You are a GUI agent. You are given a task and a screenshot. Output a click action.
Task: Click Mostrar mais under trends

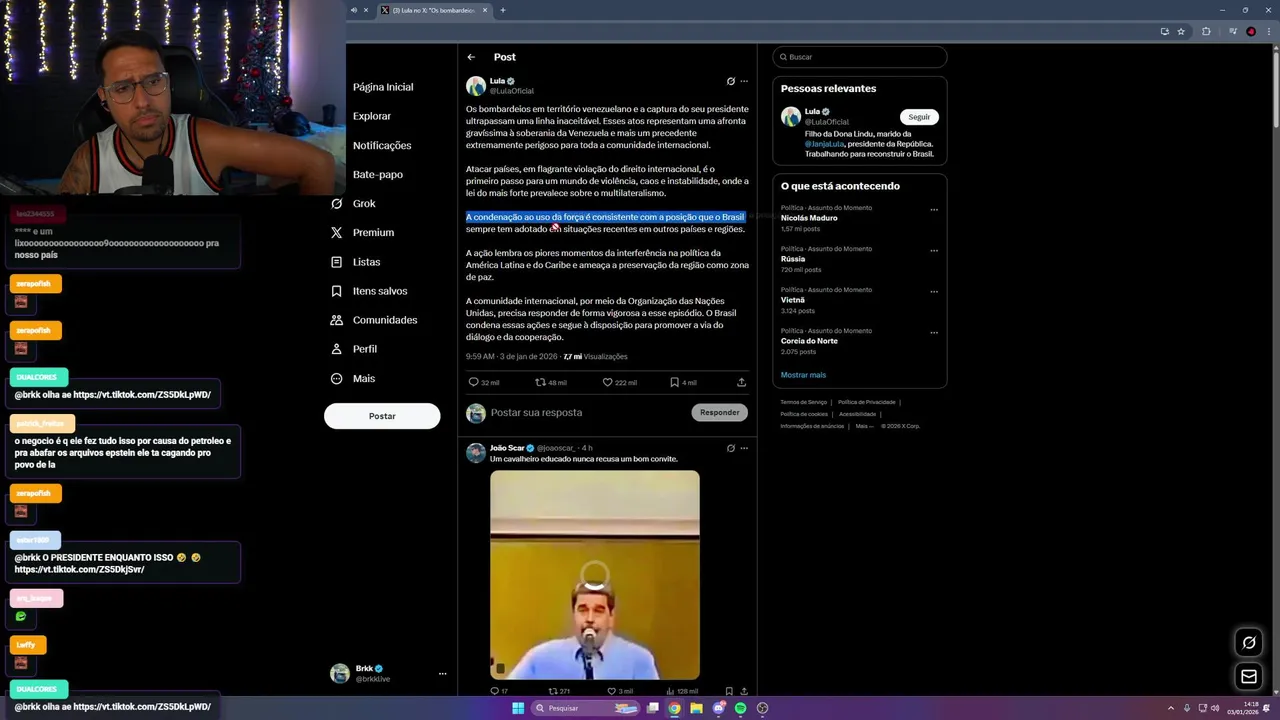click(803, 375)
